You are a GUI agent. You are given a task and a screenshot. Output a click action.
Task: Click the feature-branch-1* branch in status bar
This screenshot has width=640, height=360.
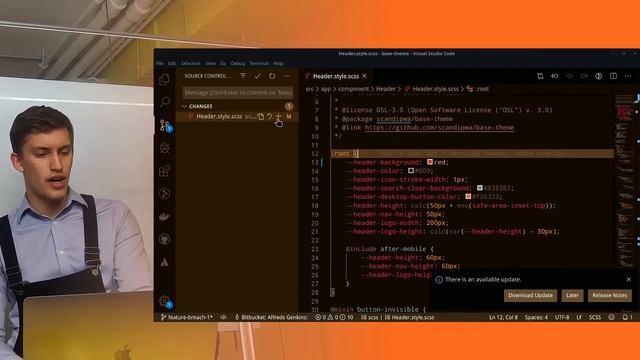pyautogui.click(x=187, y=317)
